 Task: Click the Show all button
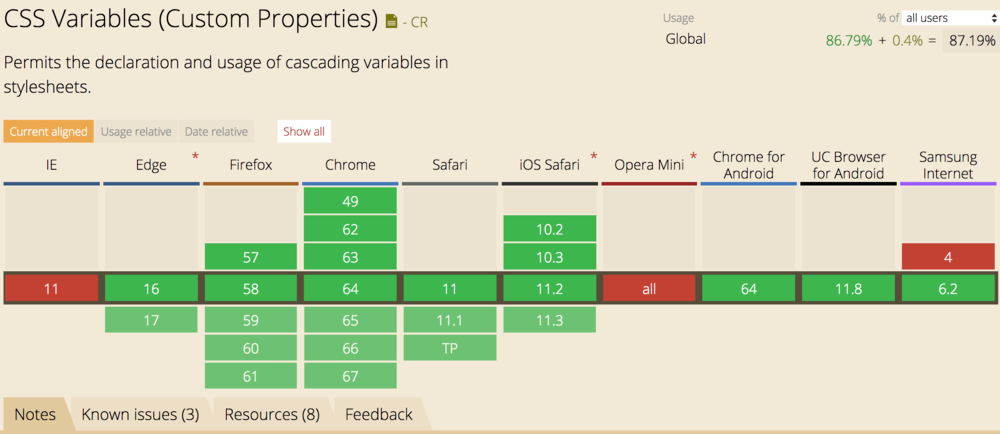(x=304, y=132)
